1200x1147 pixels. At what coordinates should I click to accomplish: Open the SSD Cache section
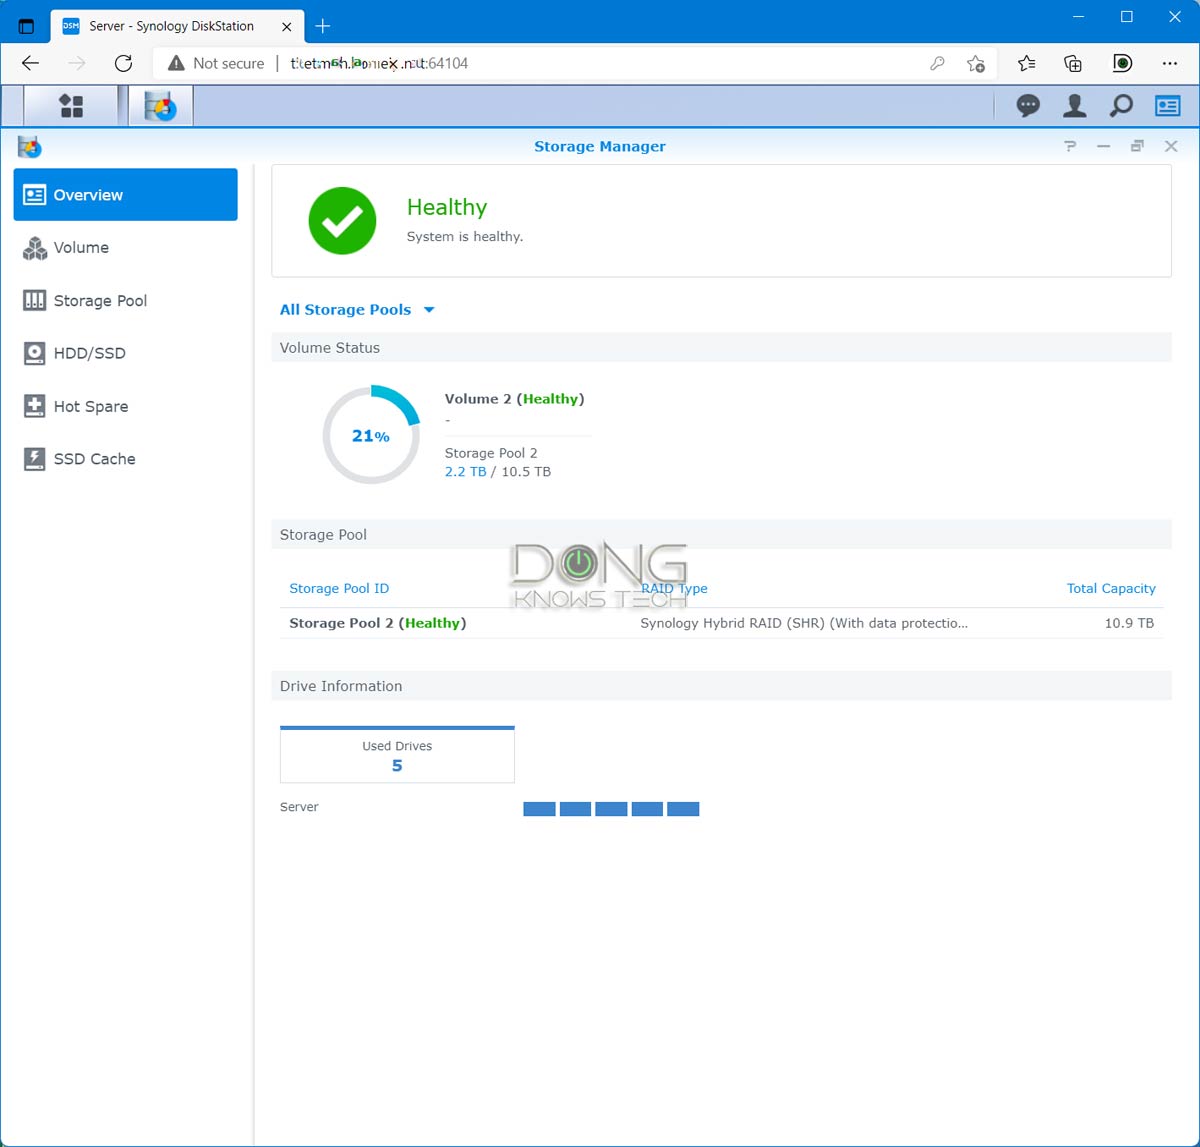[x=125, y=459]
